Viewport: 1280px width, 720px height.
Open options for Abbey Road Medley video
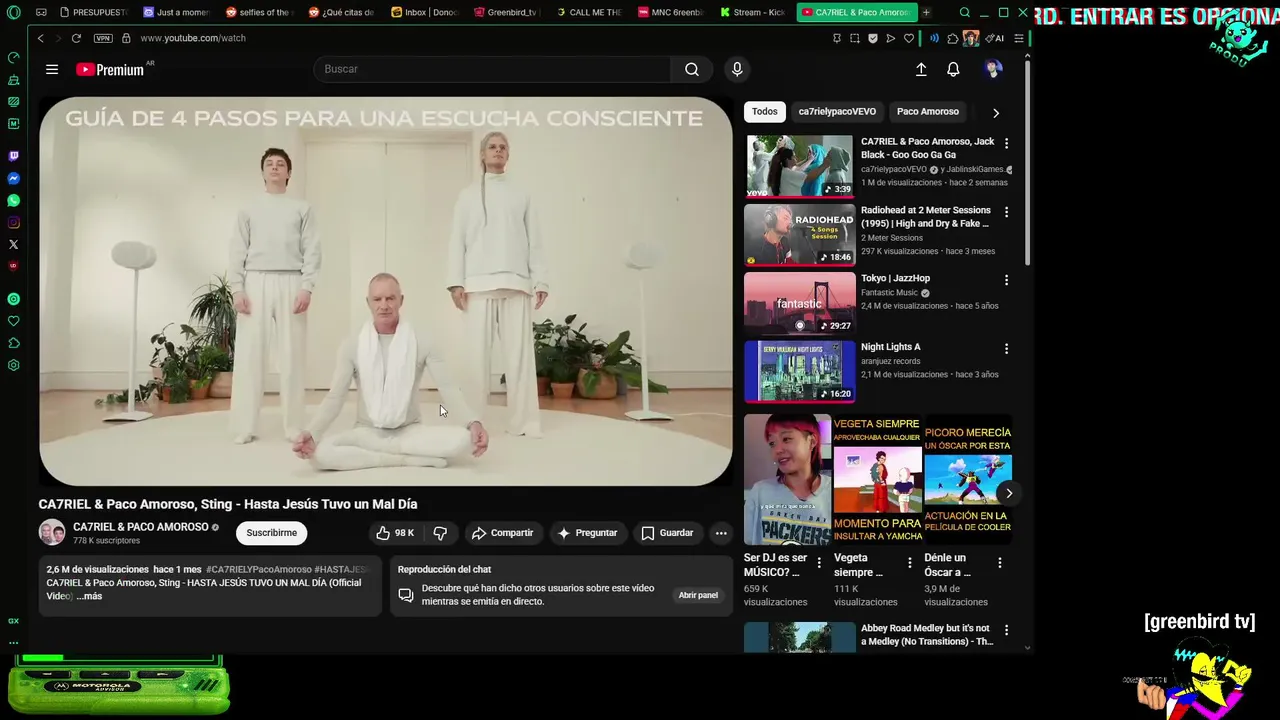(x=1006, y=630)
